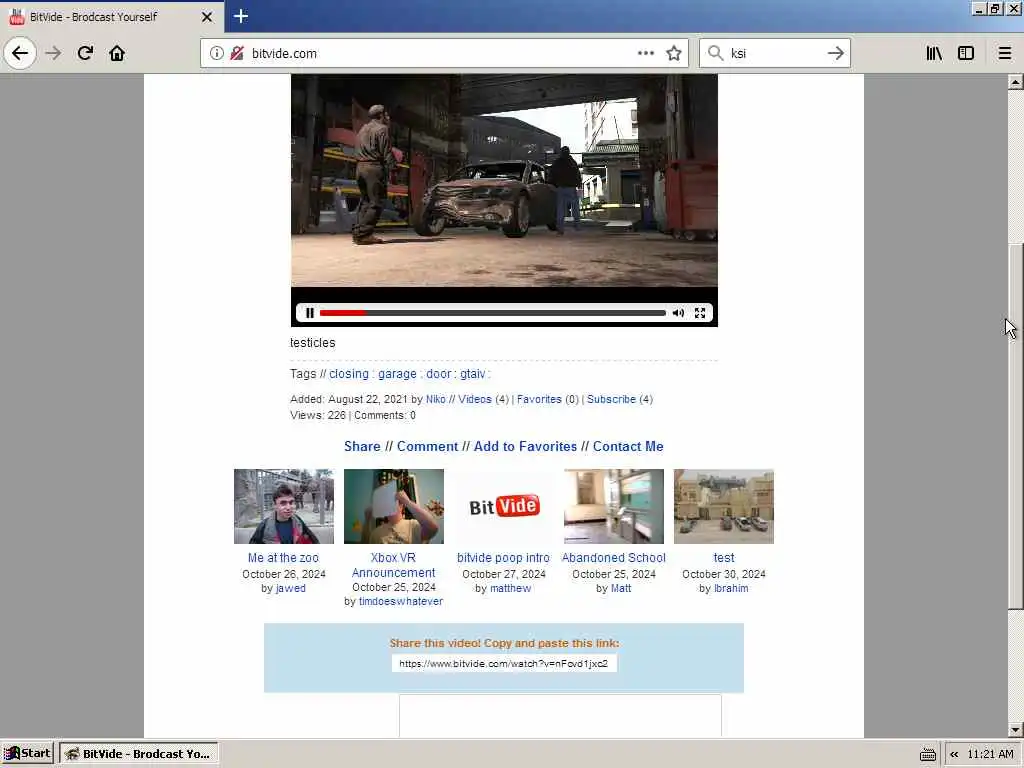Open the test video thumbnail

point(724,506)
